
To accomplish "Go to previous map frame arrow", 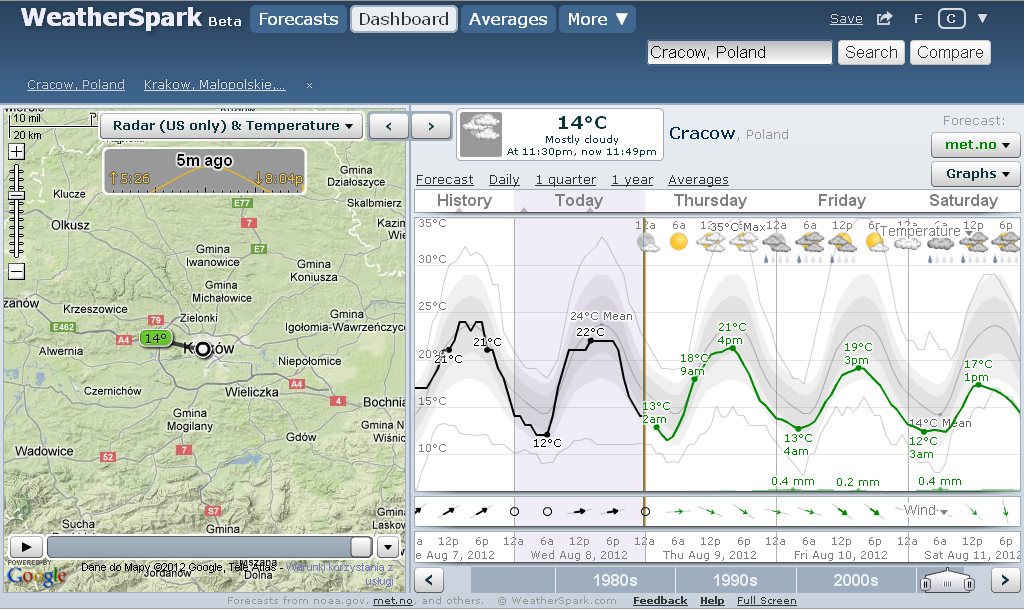I will click(x=389, y=126).
